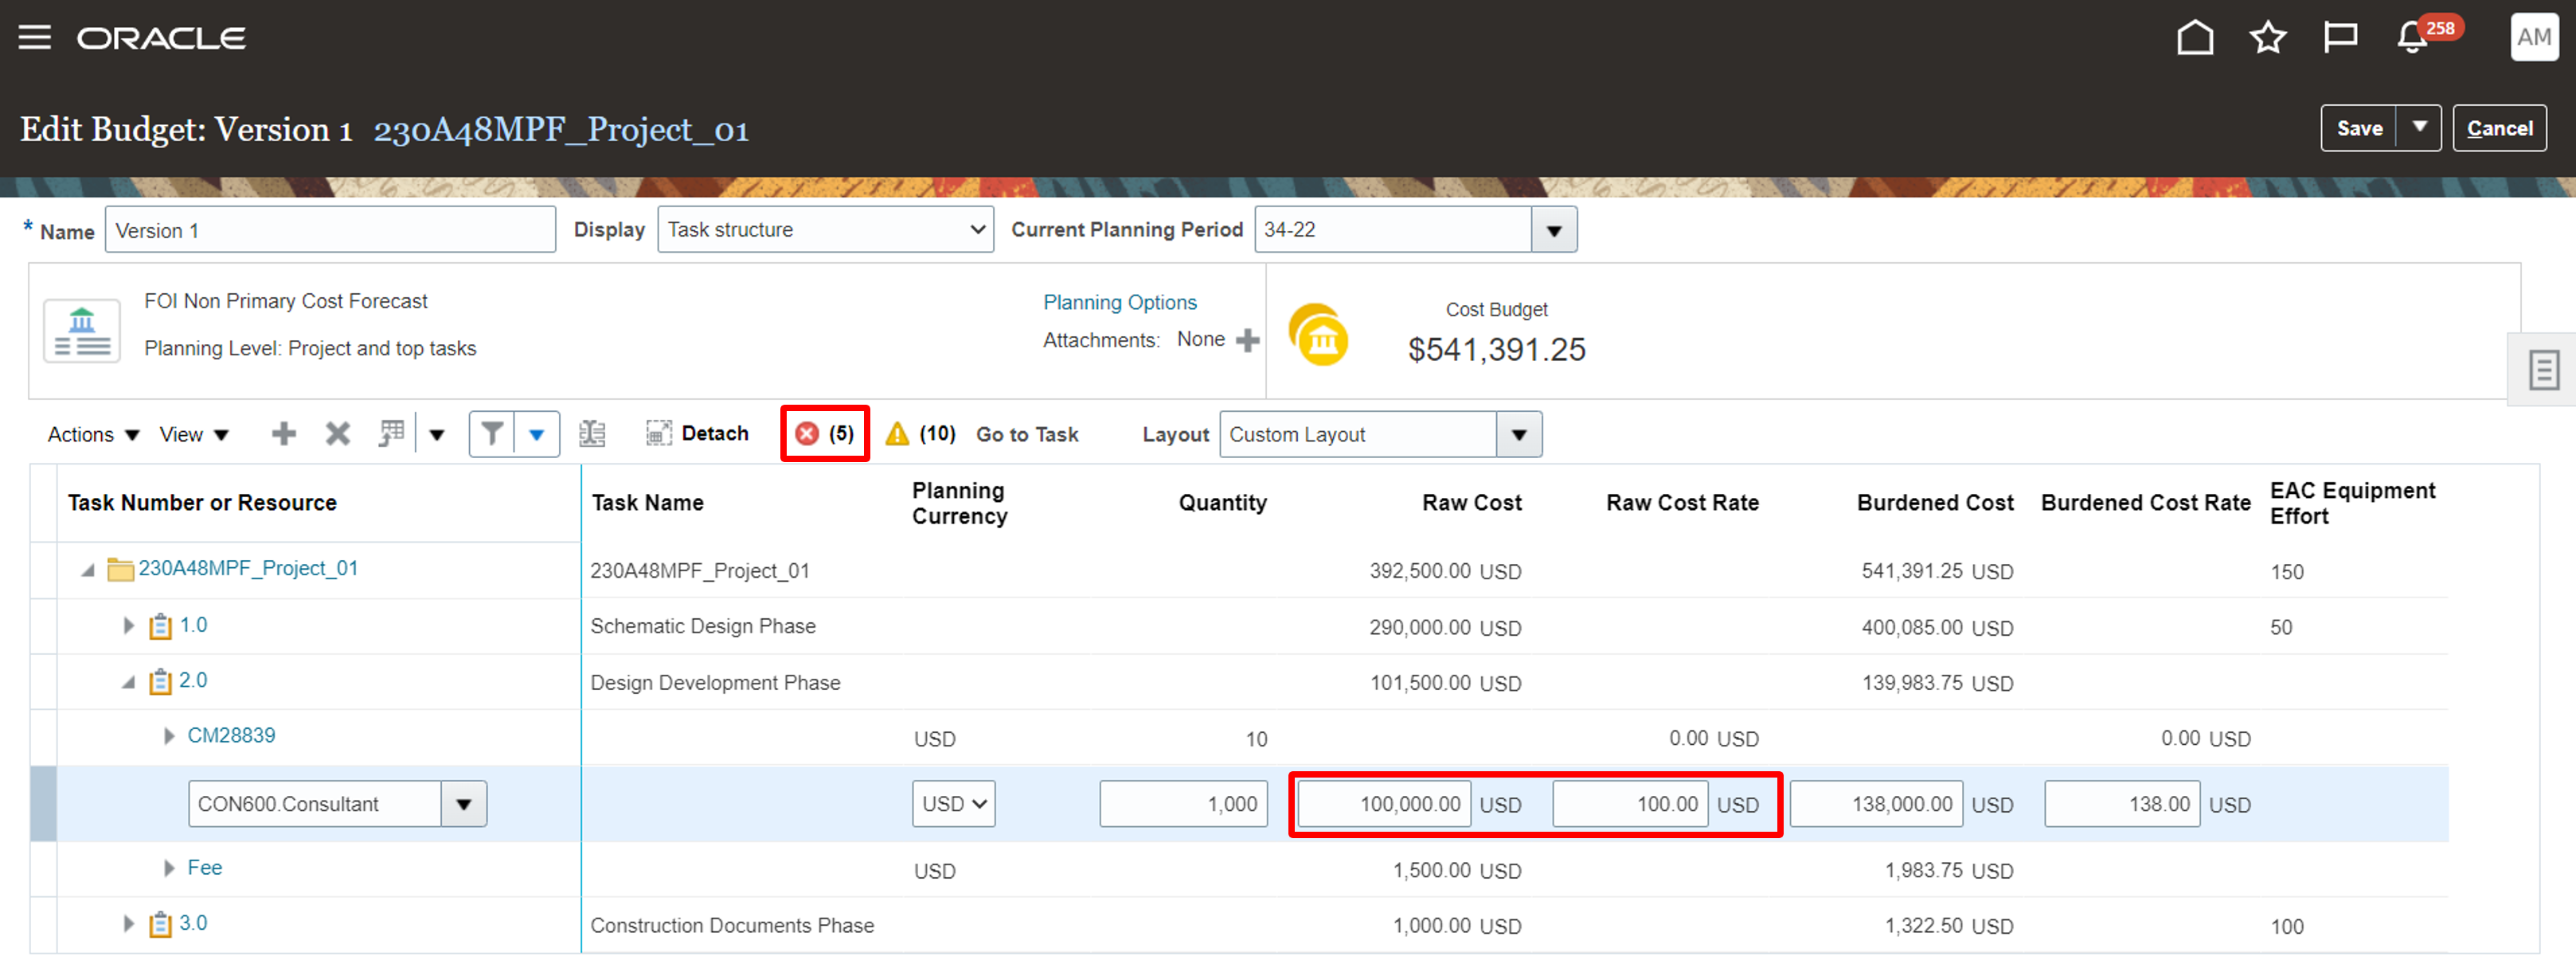This screenshot has width=2576, height=964.
Task: Open USD planning currency select
Action: pos(953,804)
